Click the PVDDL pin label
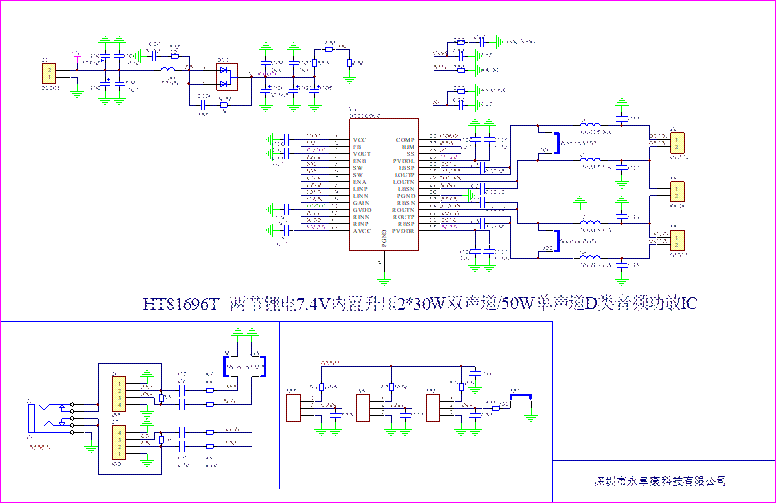 [x=404, y=161]
